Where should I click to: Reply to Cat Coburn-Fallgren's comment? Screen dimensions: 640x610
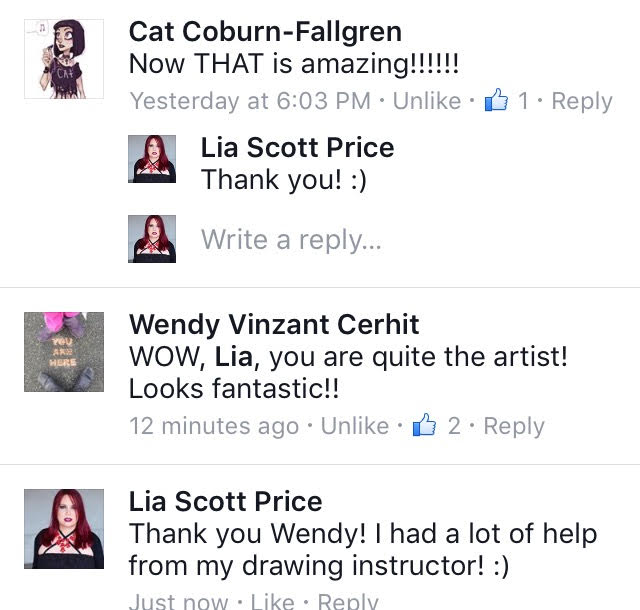coord(582,101)
